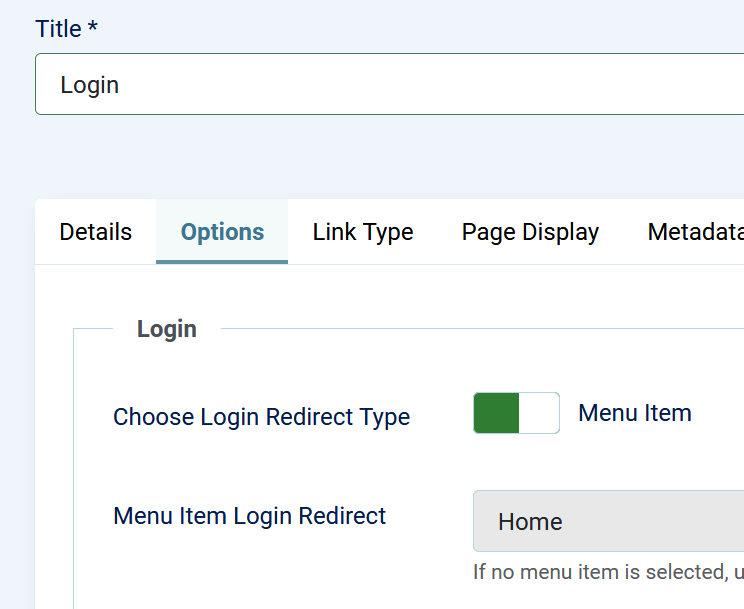Open the Details tab
This screenshot has width=744, height=609.
(96, 232)
